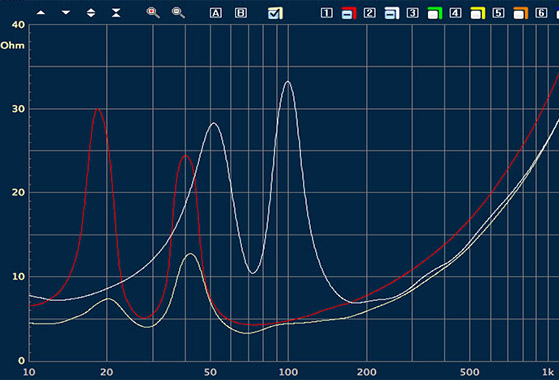Click the 100 frequency axis label
This screenshot has height=380, width=559.
[x=288, y=373]
